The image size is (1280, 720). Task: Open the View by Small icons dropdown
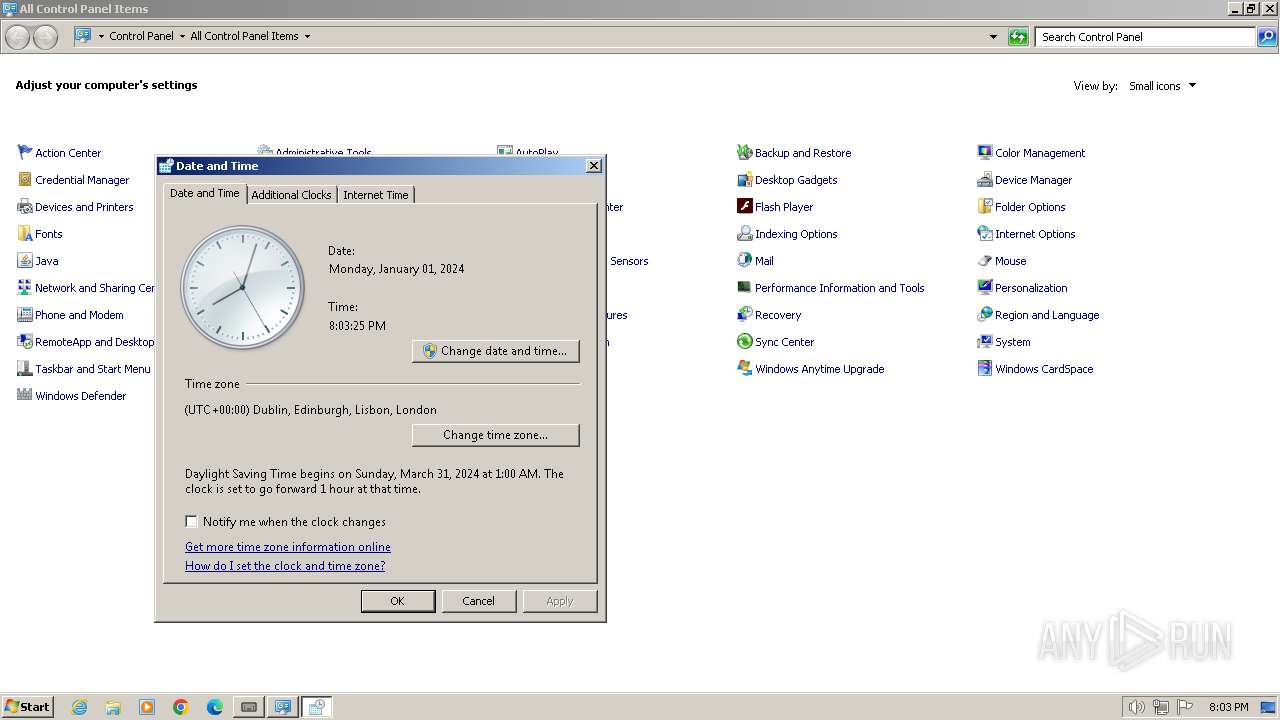pyautogui.click(x=1162, y=86)
